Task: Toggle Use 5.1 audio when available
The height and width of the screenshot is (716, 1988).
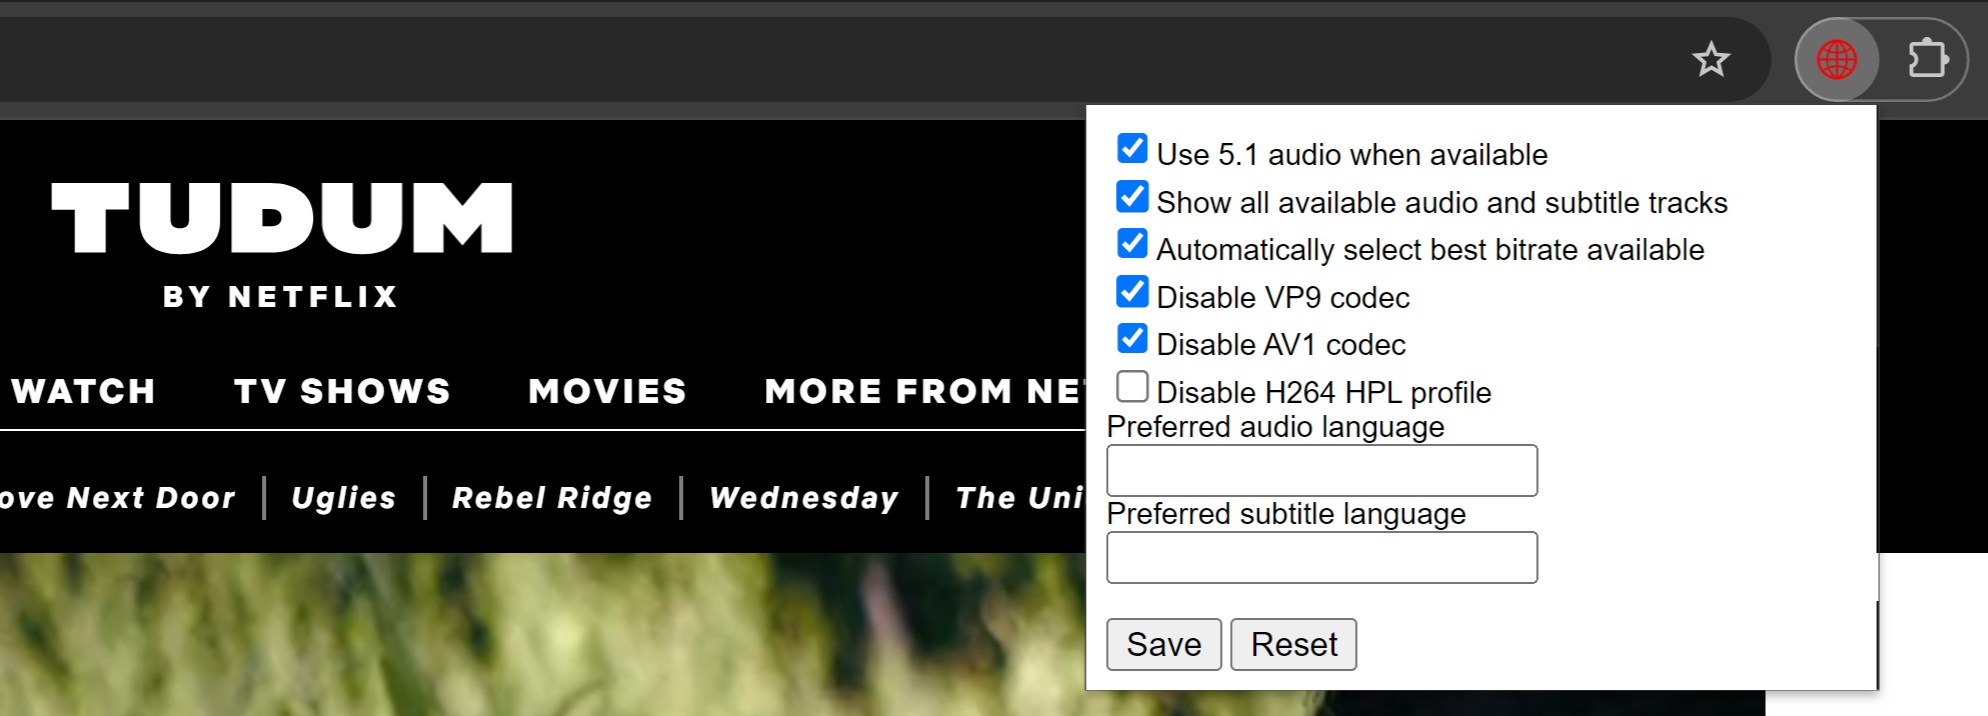Action: coord(1132,149)
